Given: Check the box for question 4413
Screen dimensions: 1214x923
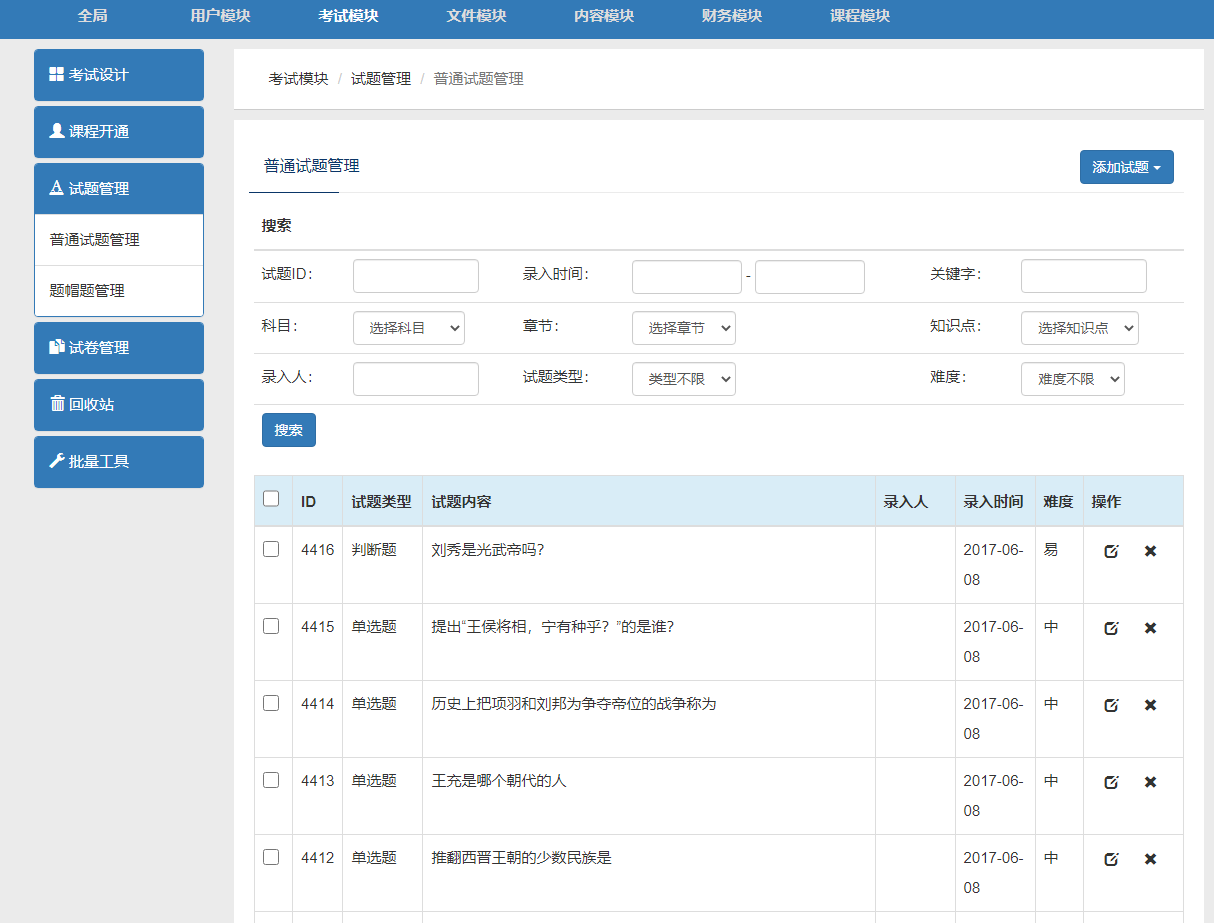Looking at the screenshot, I should click(x=271, y=780).
